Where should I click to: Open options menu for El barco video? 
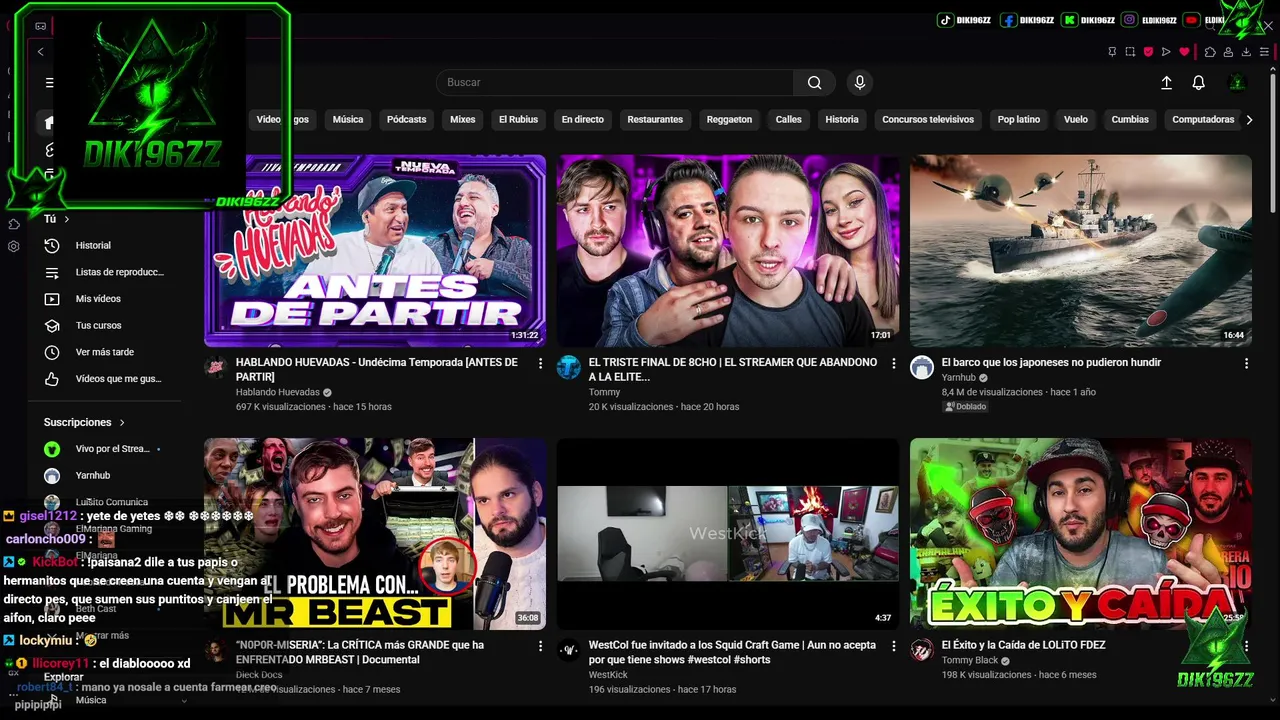(x=1246, y=364)
